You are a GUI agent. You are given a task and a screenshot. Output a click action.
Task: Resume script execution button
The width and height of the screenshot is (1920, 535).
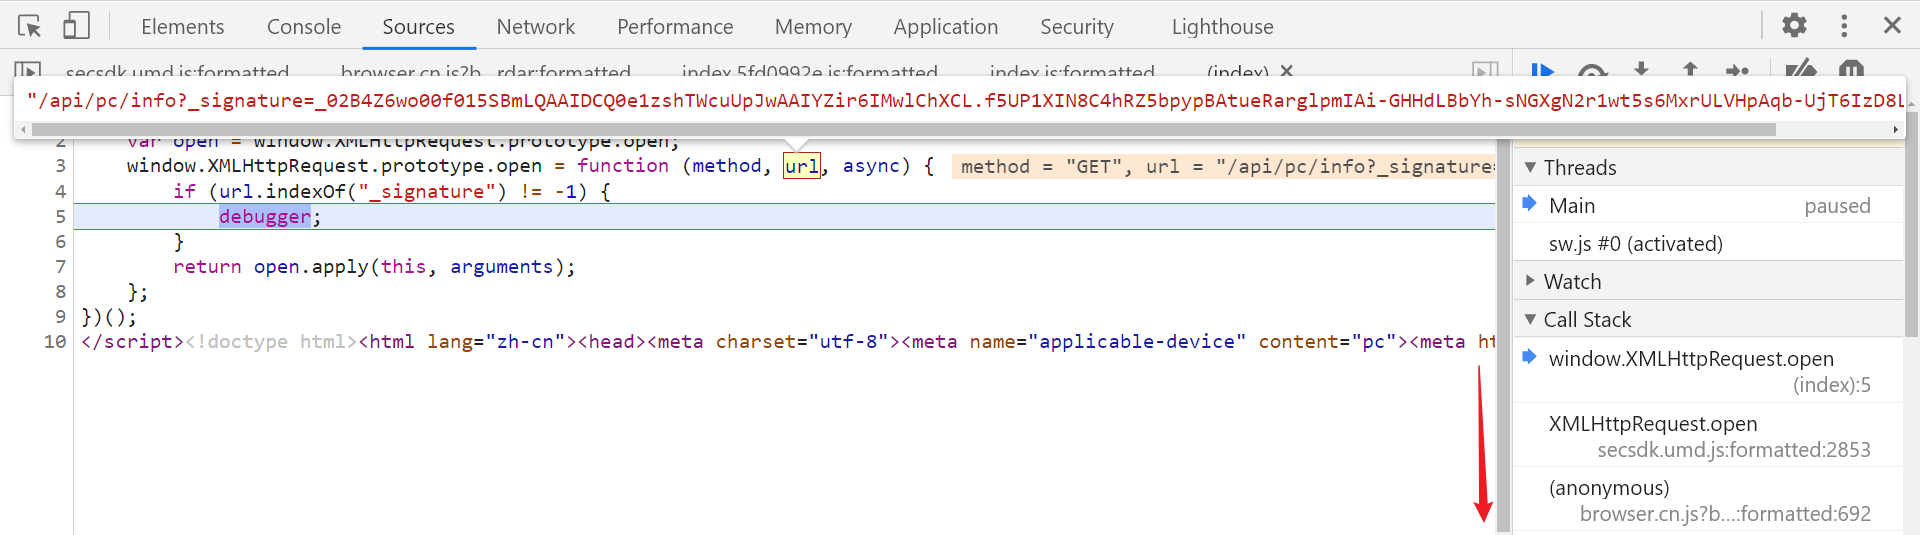point(1543,71)
